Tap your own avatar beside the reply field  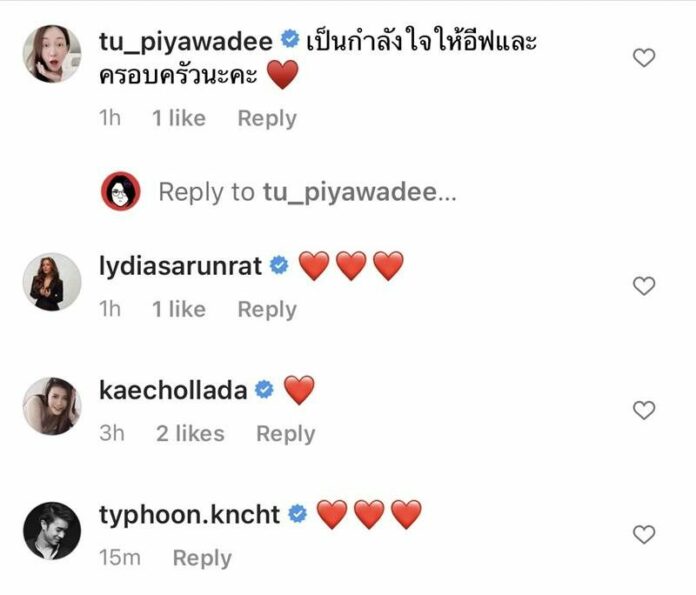pyautogui.click(x=121, y=191)
